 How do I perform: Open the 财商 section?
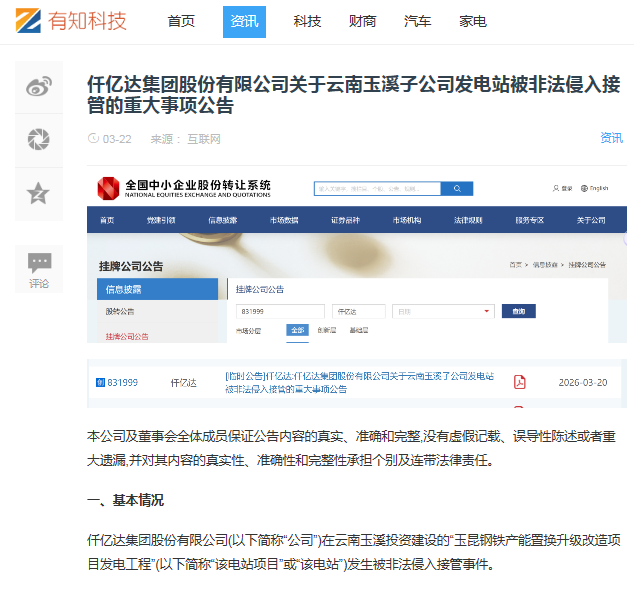click(x=362, y=21)
